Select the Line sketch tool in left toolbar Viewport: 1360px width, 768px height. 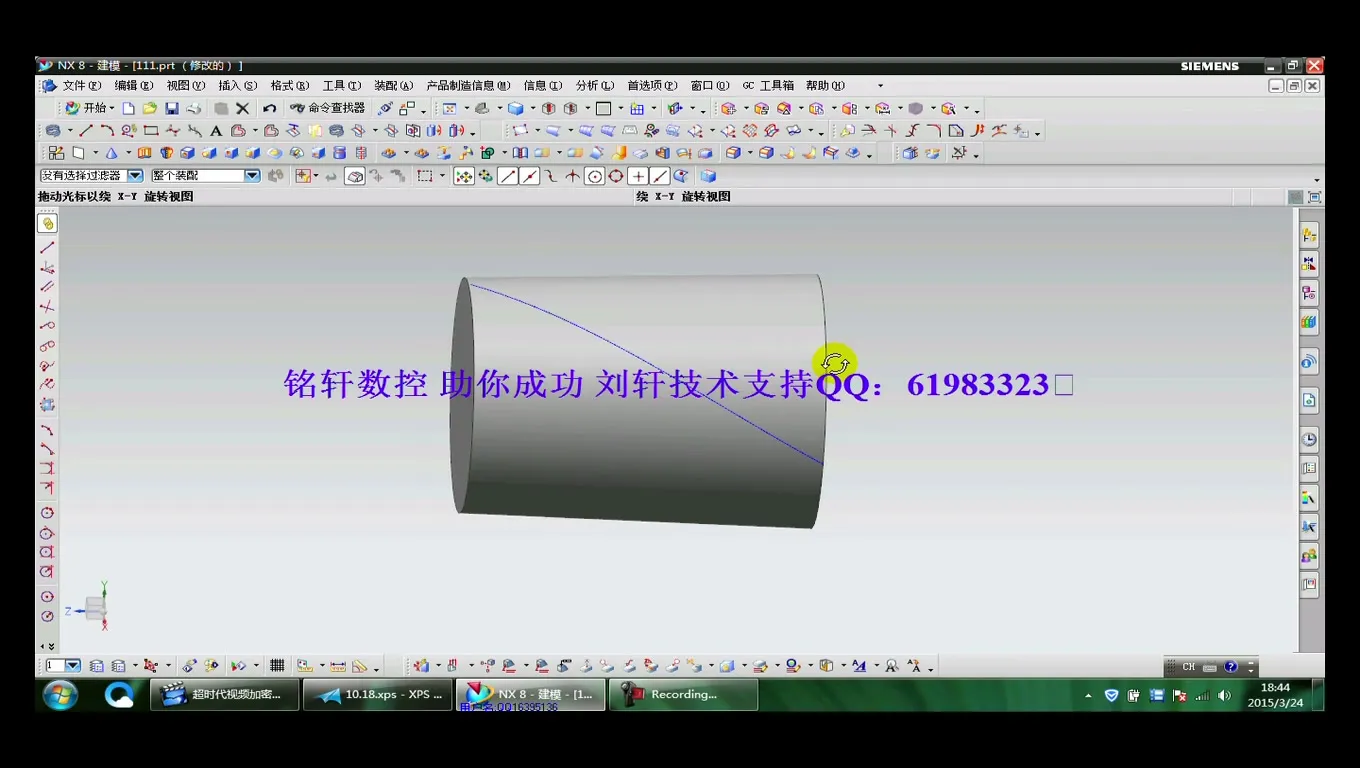(46, 248)
